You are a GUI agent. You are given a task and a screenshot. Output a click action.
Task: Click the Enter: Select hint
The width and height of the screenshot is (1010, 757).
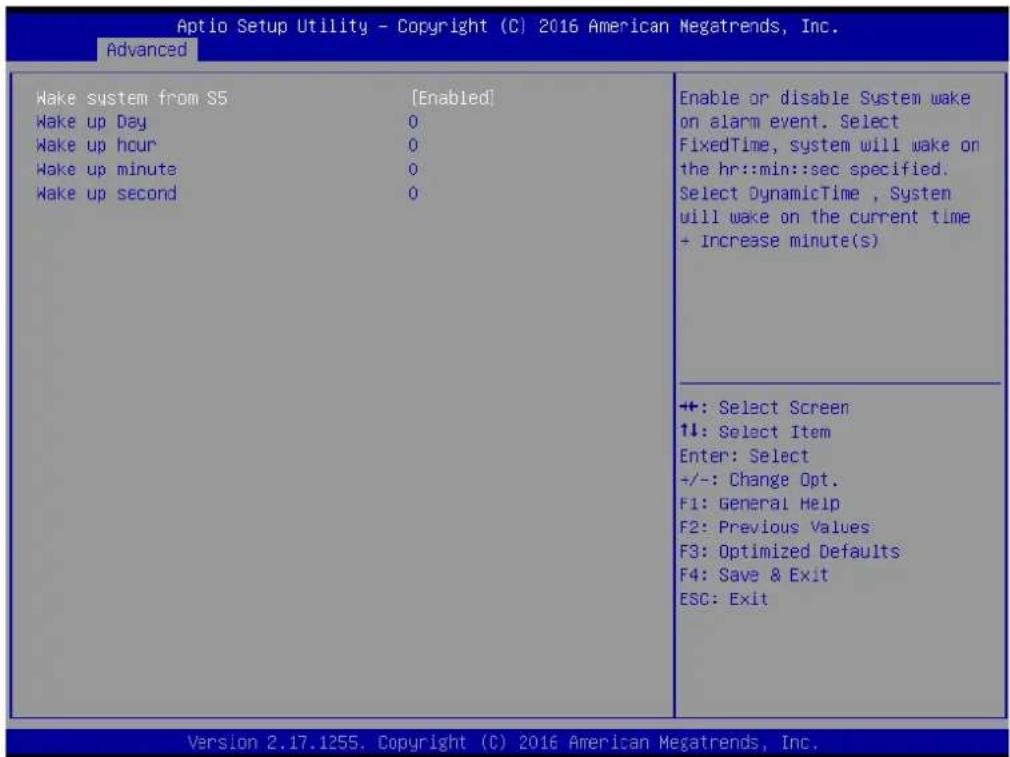[x=744, y=456]
